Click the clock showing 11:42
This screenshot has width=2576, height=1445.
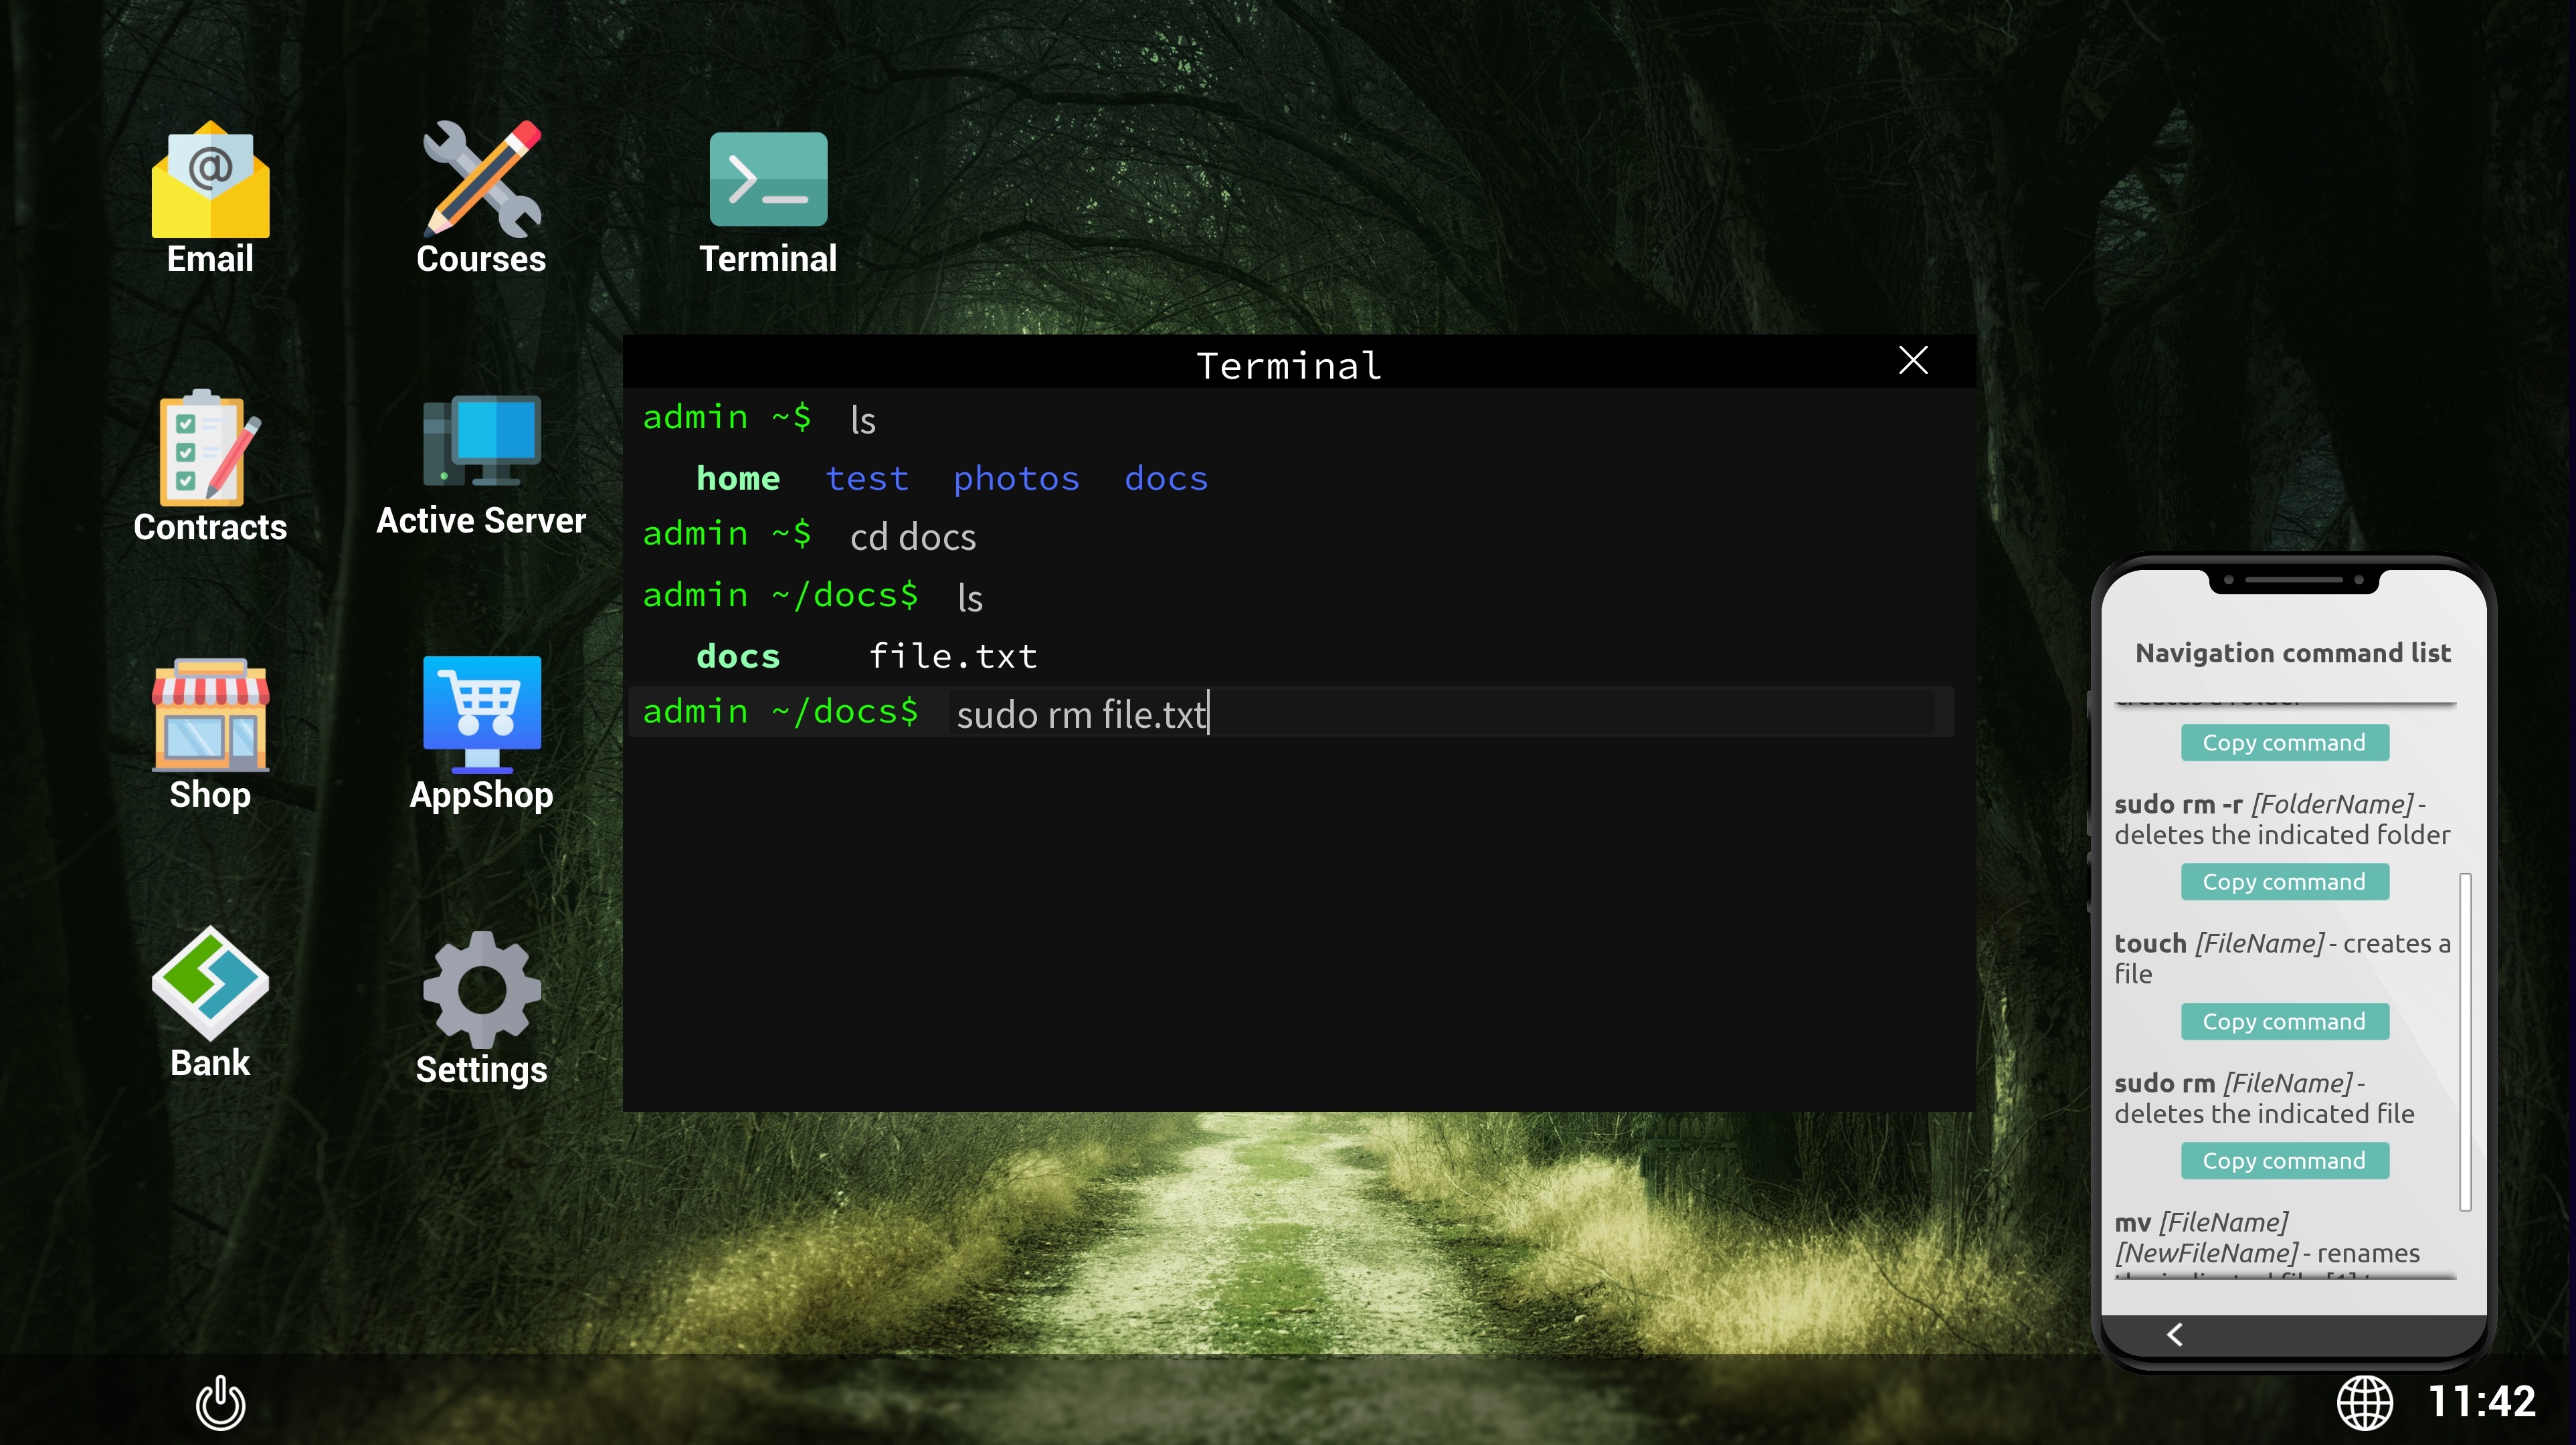coord(2481,1402)
